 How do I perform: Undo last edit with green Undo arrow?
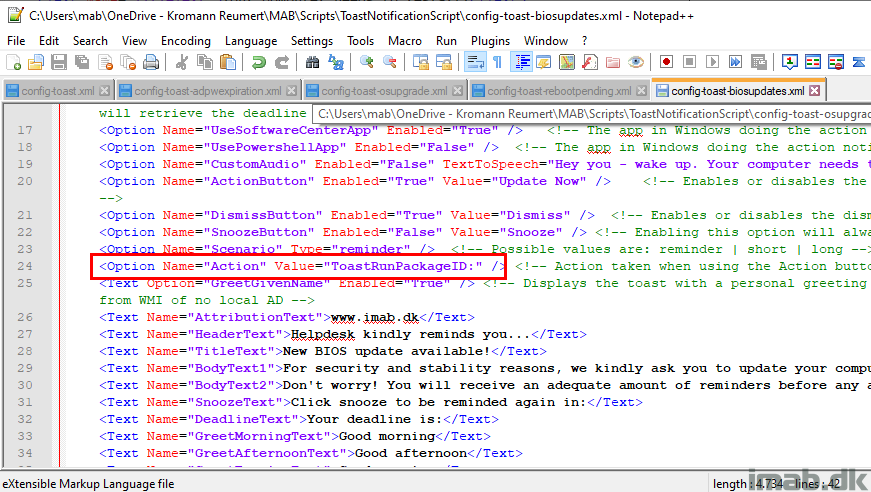[258, 62]
